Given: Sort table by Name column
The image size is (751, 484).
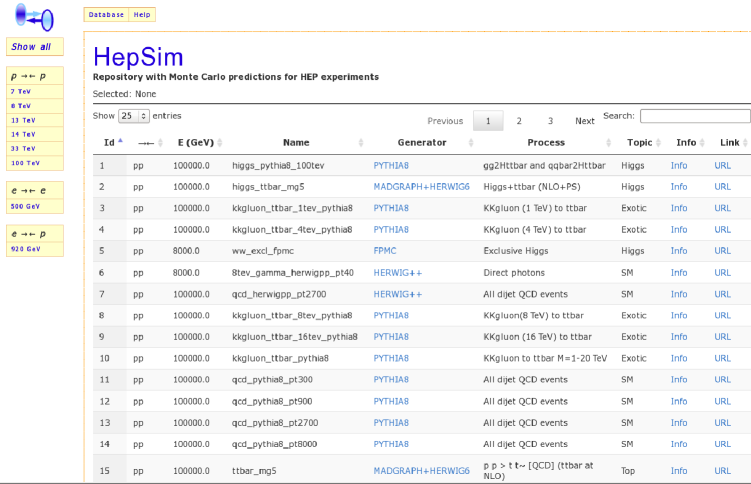Looking at the screenshot, I should [x=296, y=143].
